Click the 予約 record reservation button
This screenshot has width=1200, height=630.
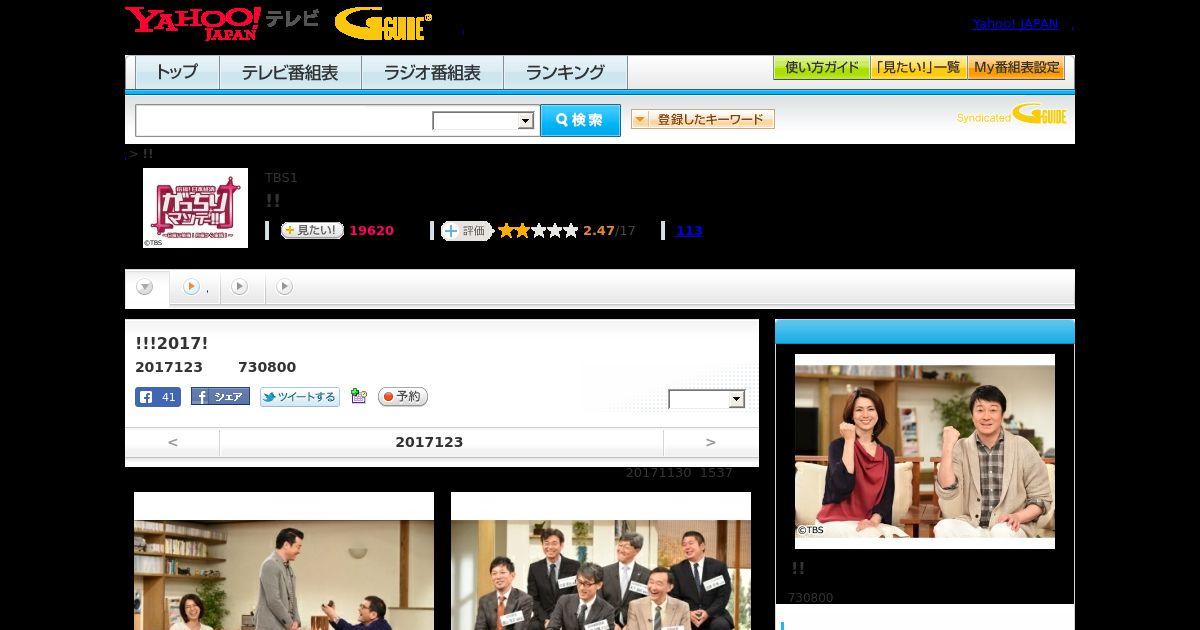tap(403, 397)
